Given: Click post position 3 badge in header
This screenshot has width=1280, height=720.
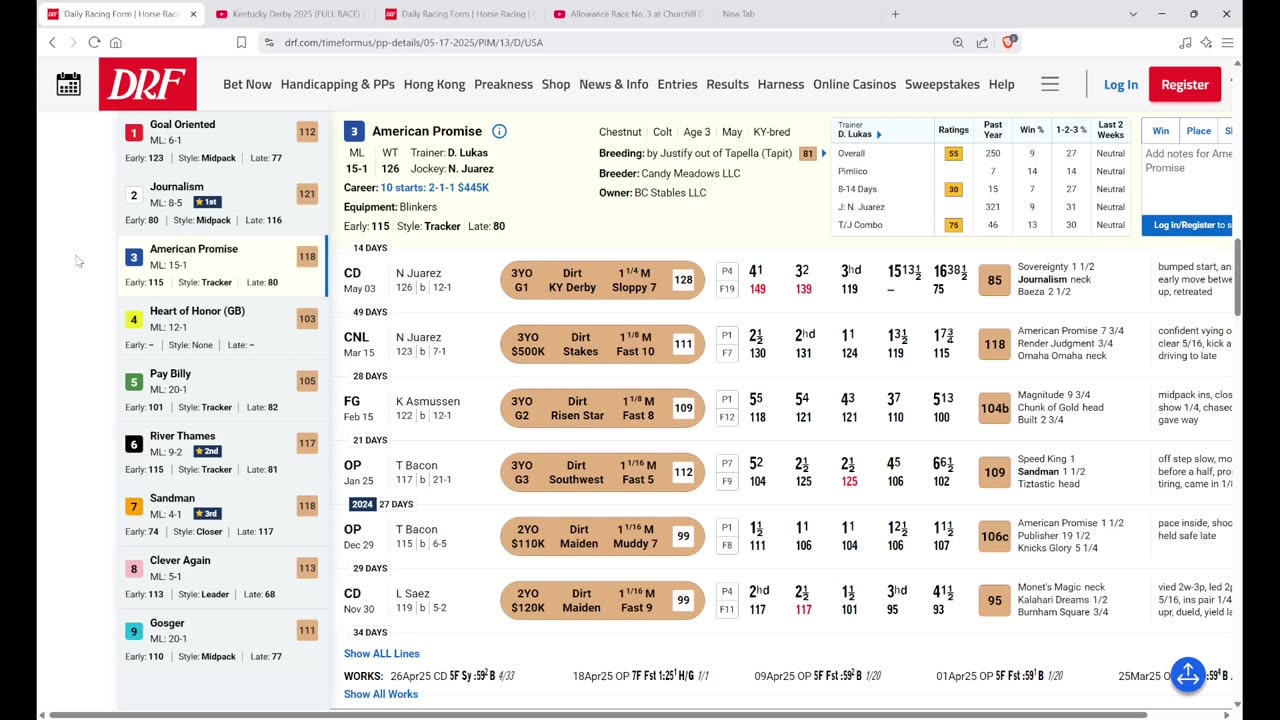Looking at the screenshot, I should click(x=353, y=131).
